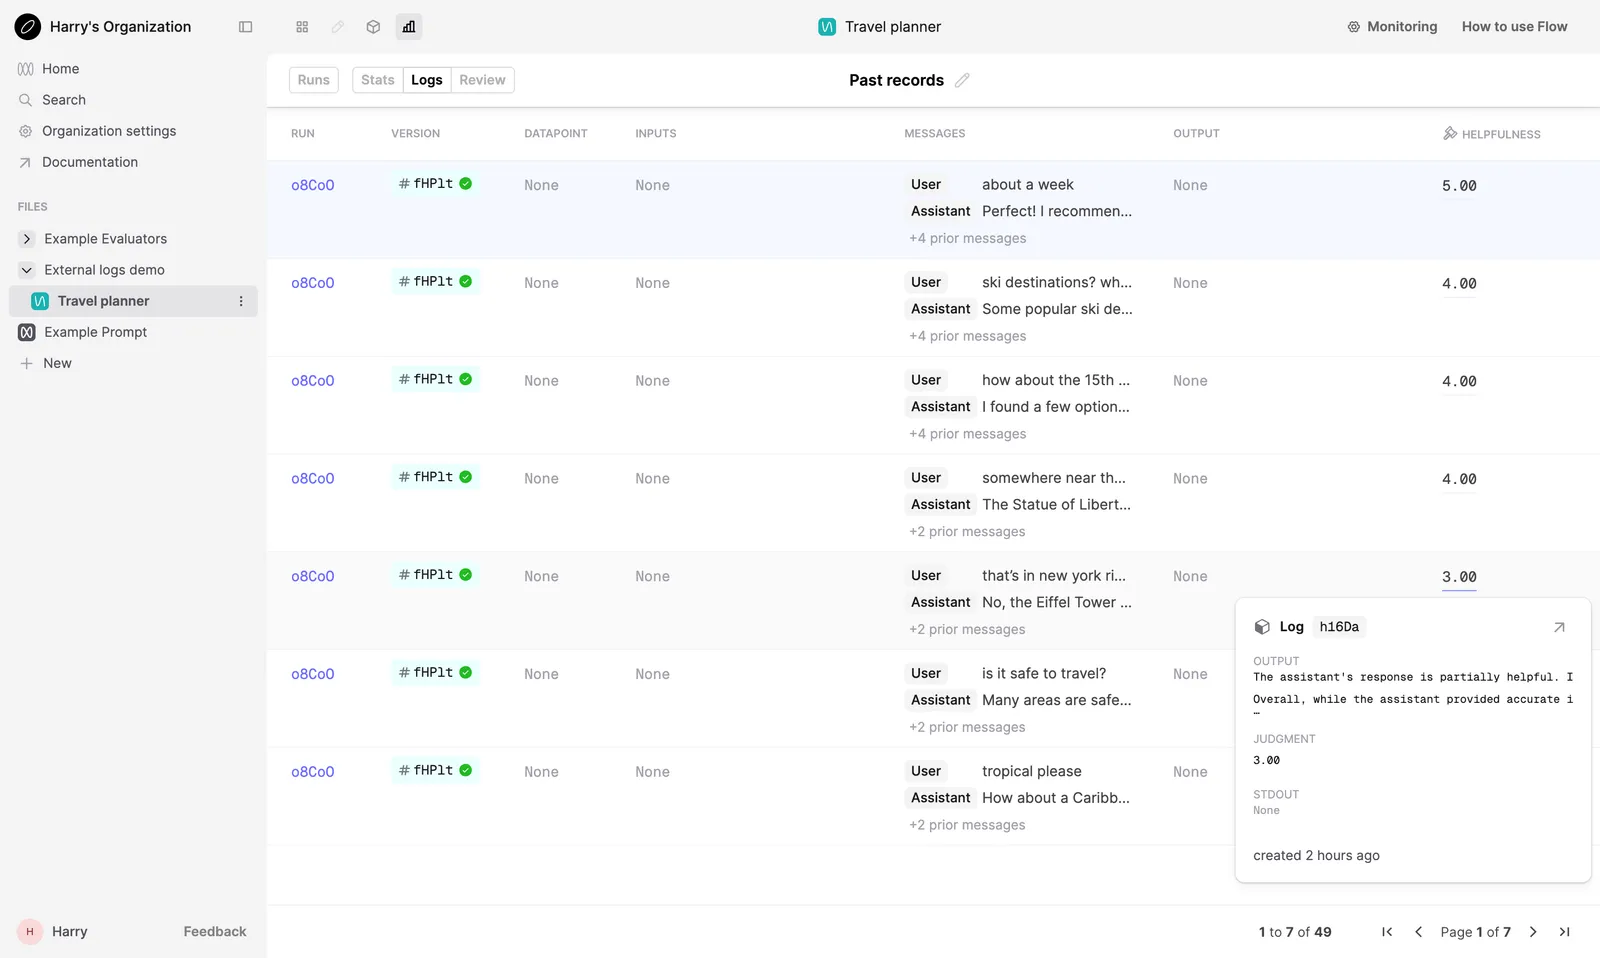The width and height of the screenshot is (1600, 958).
Task: Expand the Example Evaluators folder
Action: click(27, 239)
